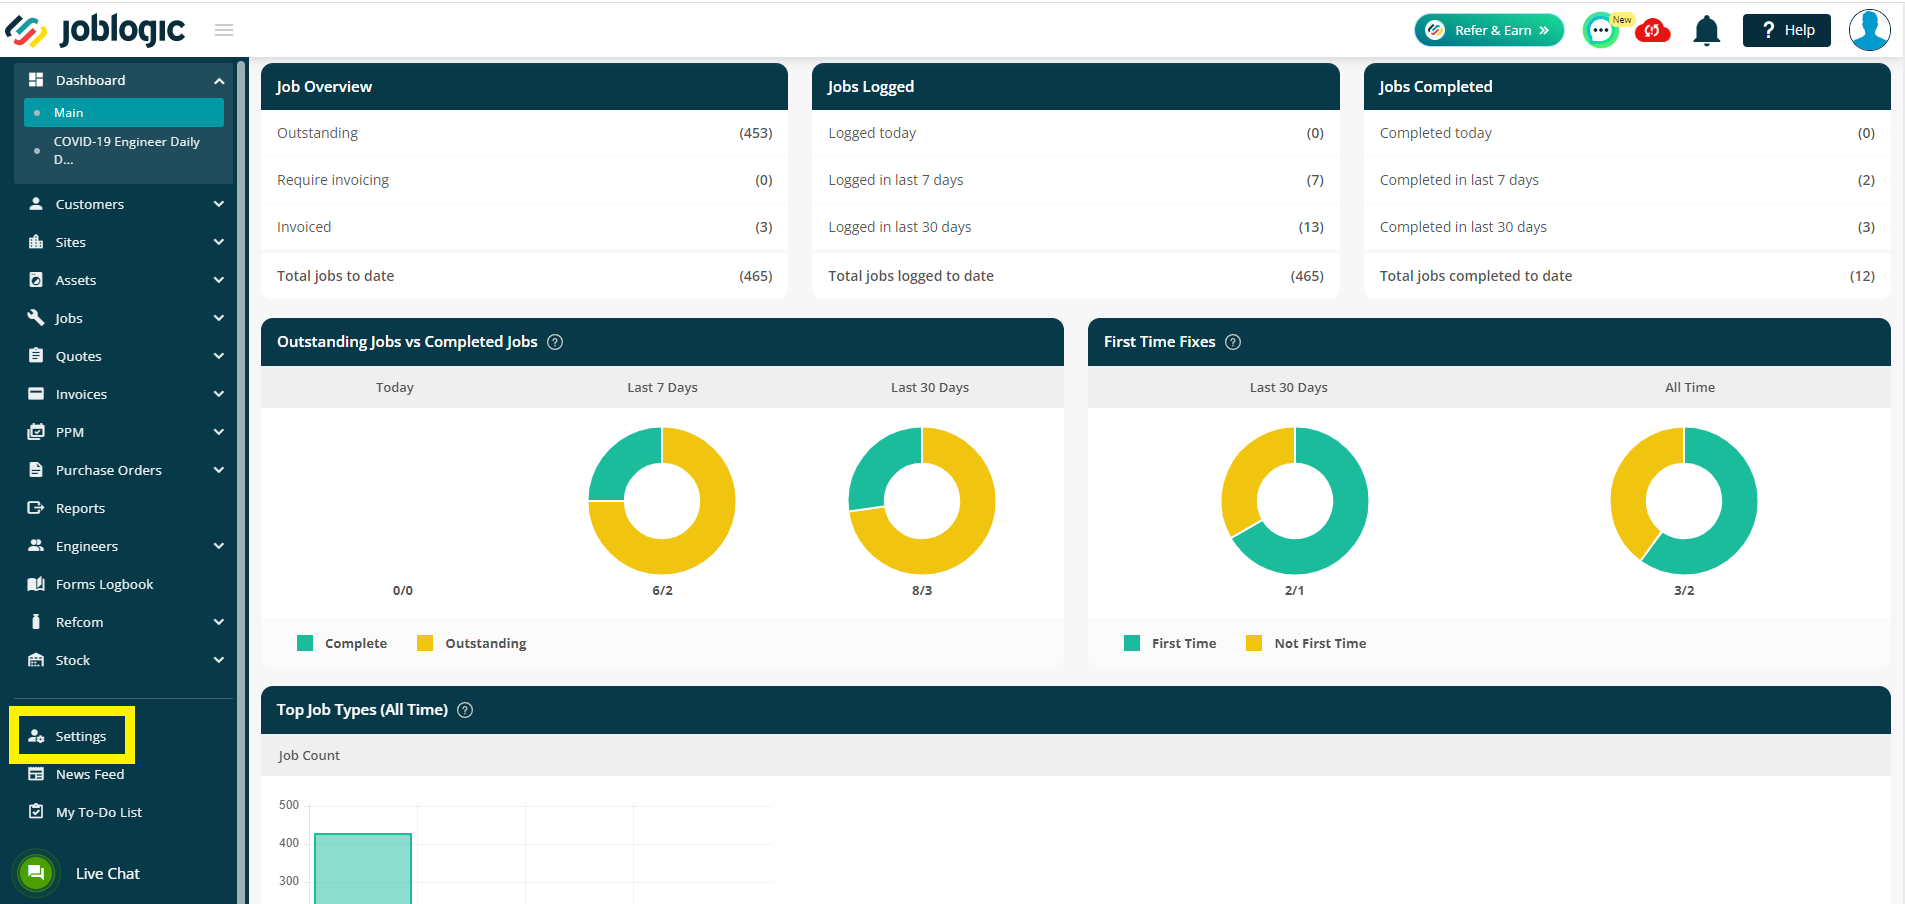Click the Last 7 Days donut chart

tap(662, 501)
